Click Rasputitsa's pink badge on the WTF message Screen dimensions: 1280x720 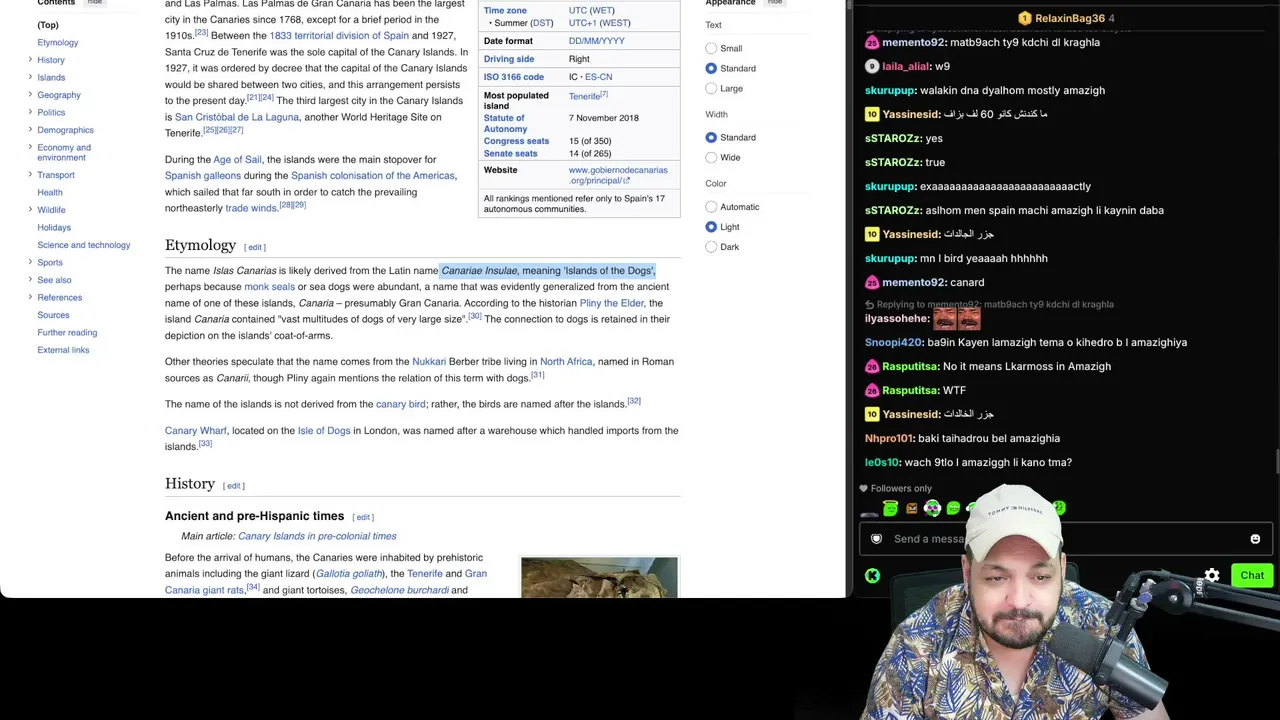pos(872,390)
